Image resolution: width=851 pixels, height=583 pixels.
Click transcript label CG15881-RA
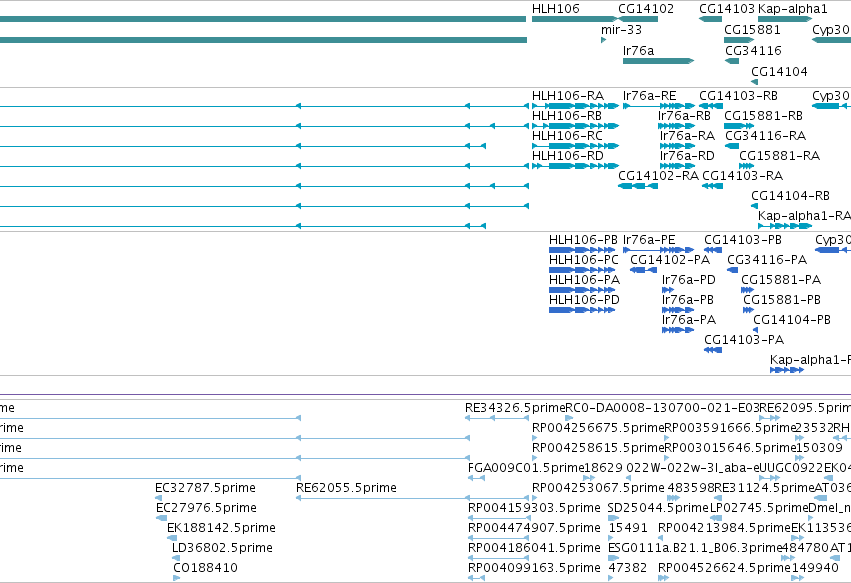click(779, 156)
